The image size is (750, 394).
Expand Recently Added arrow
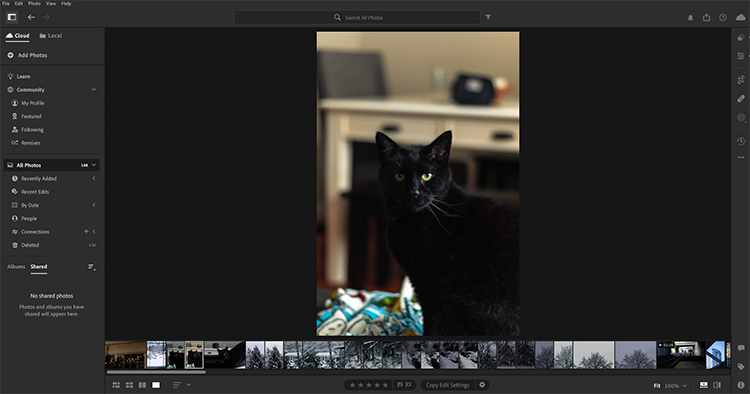[x=94, y=178]
